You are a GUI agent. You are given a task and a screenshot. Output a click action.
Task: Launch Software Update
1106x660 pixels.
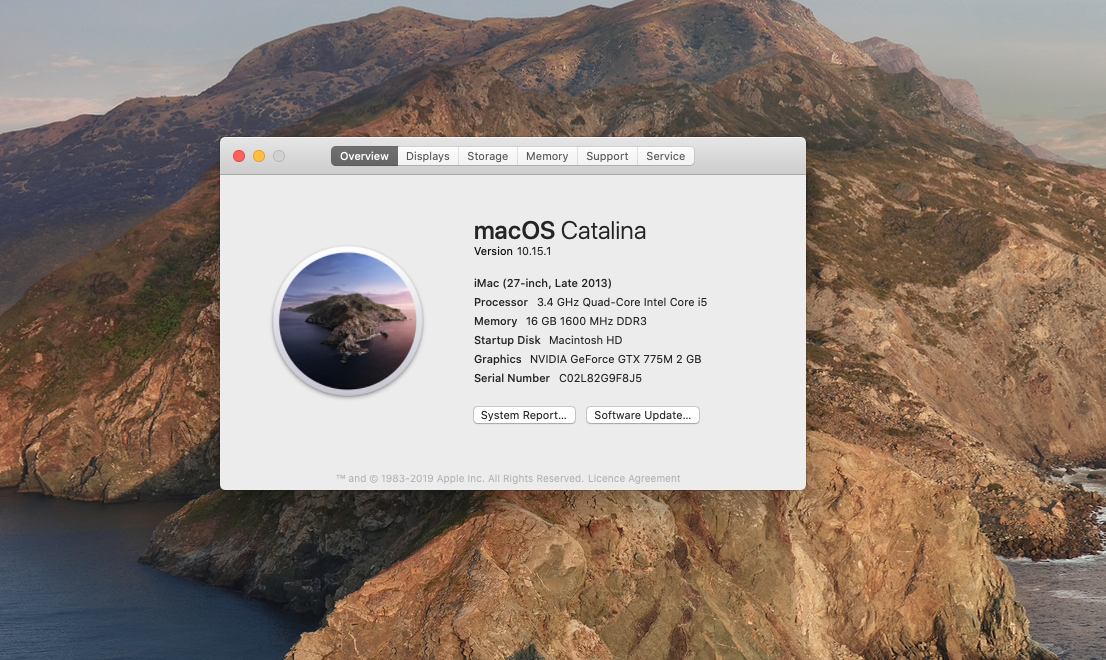point(643,415)
